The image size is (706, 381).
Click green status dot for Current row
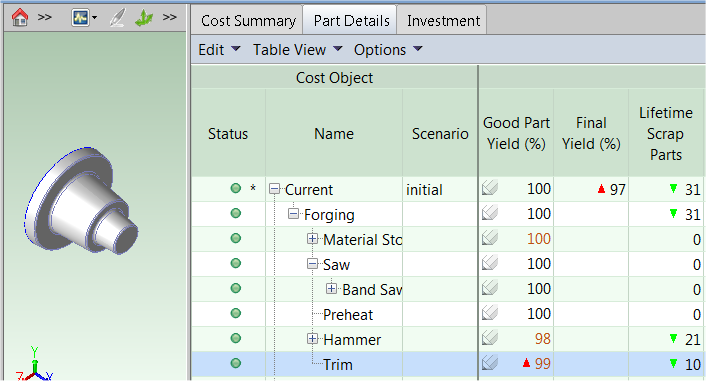[235, 188]
